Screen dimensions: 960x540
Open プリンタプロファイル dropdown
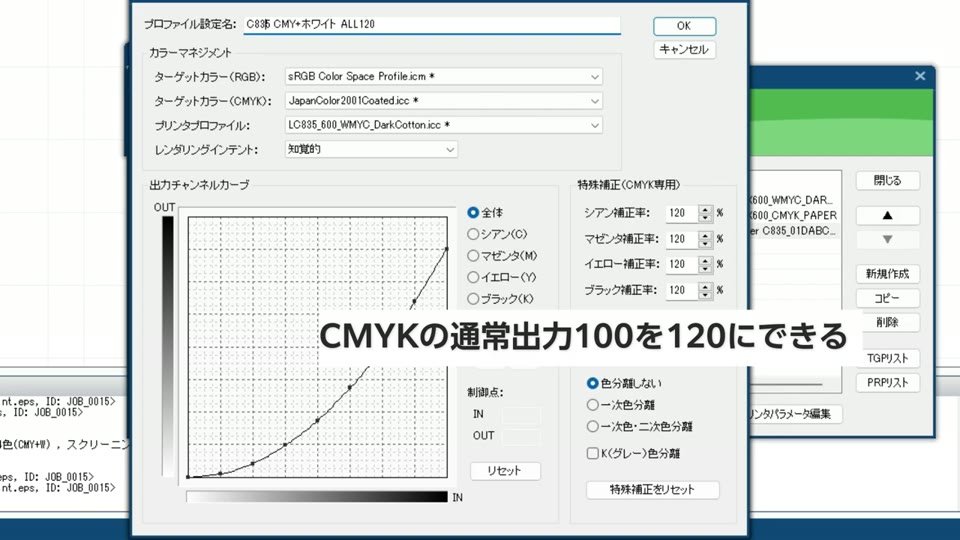coord(443,125)
